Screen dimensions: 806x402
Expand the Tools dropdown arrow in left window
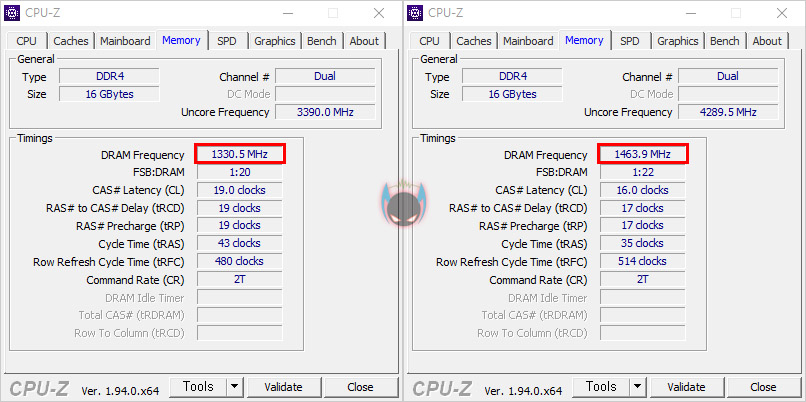click(234, 387)
